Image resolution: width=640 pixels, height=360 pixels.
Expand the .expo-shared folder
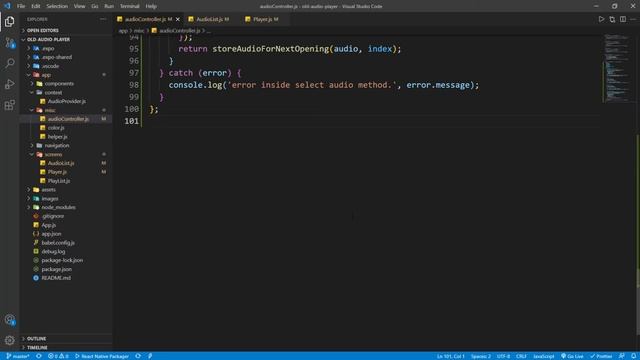coord(66,57)
